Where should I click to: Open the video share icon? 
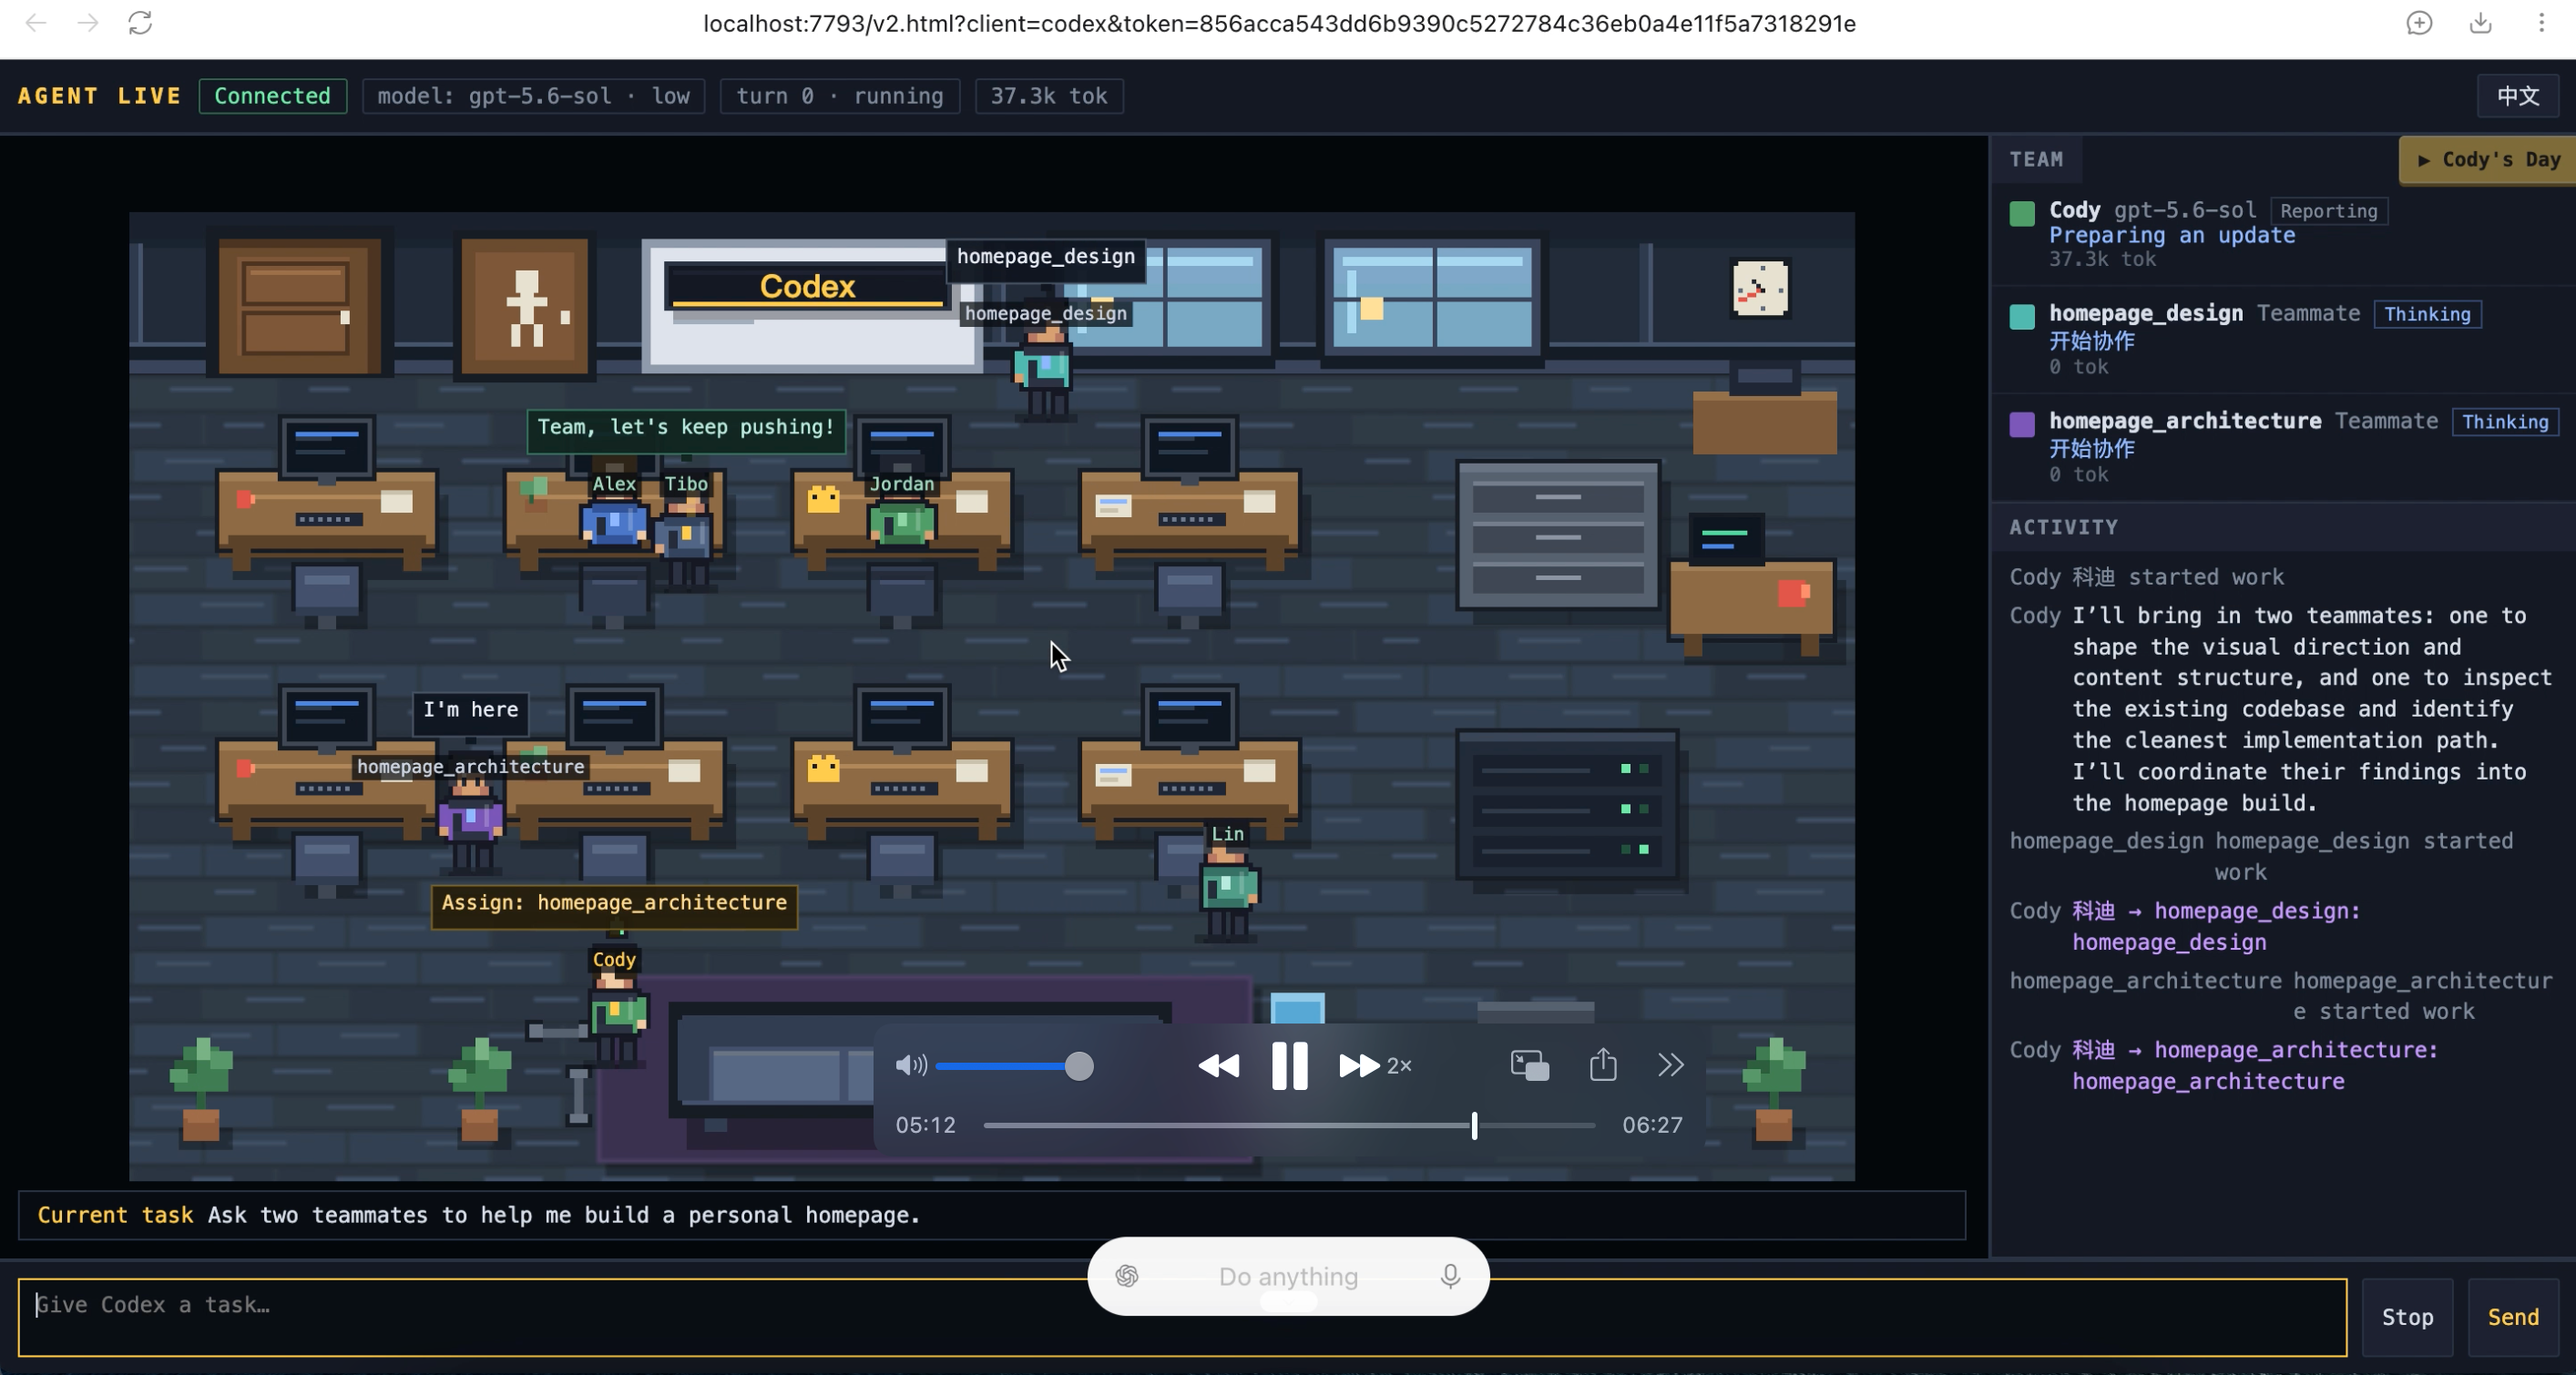(1603, 1064)
